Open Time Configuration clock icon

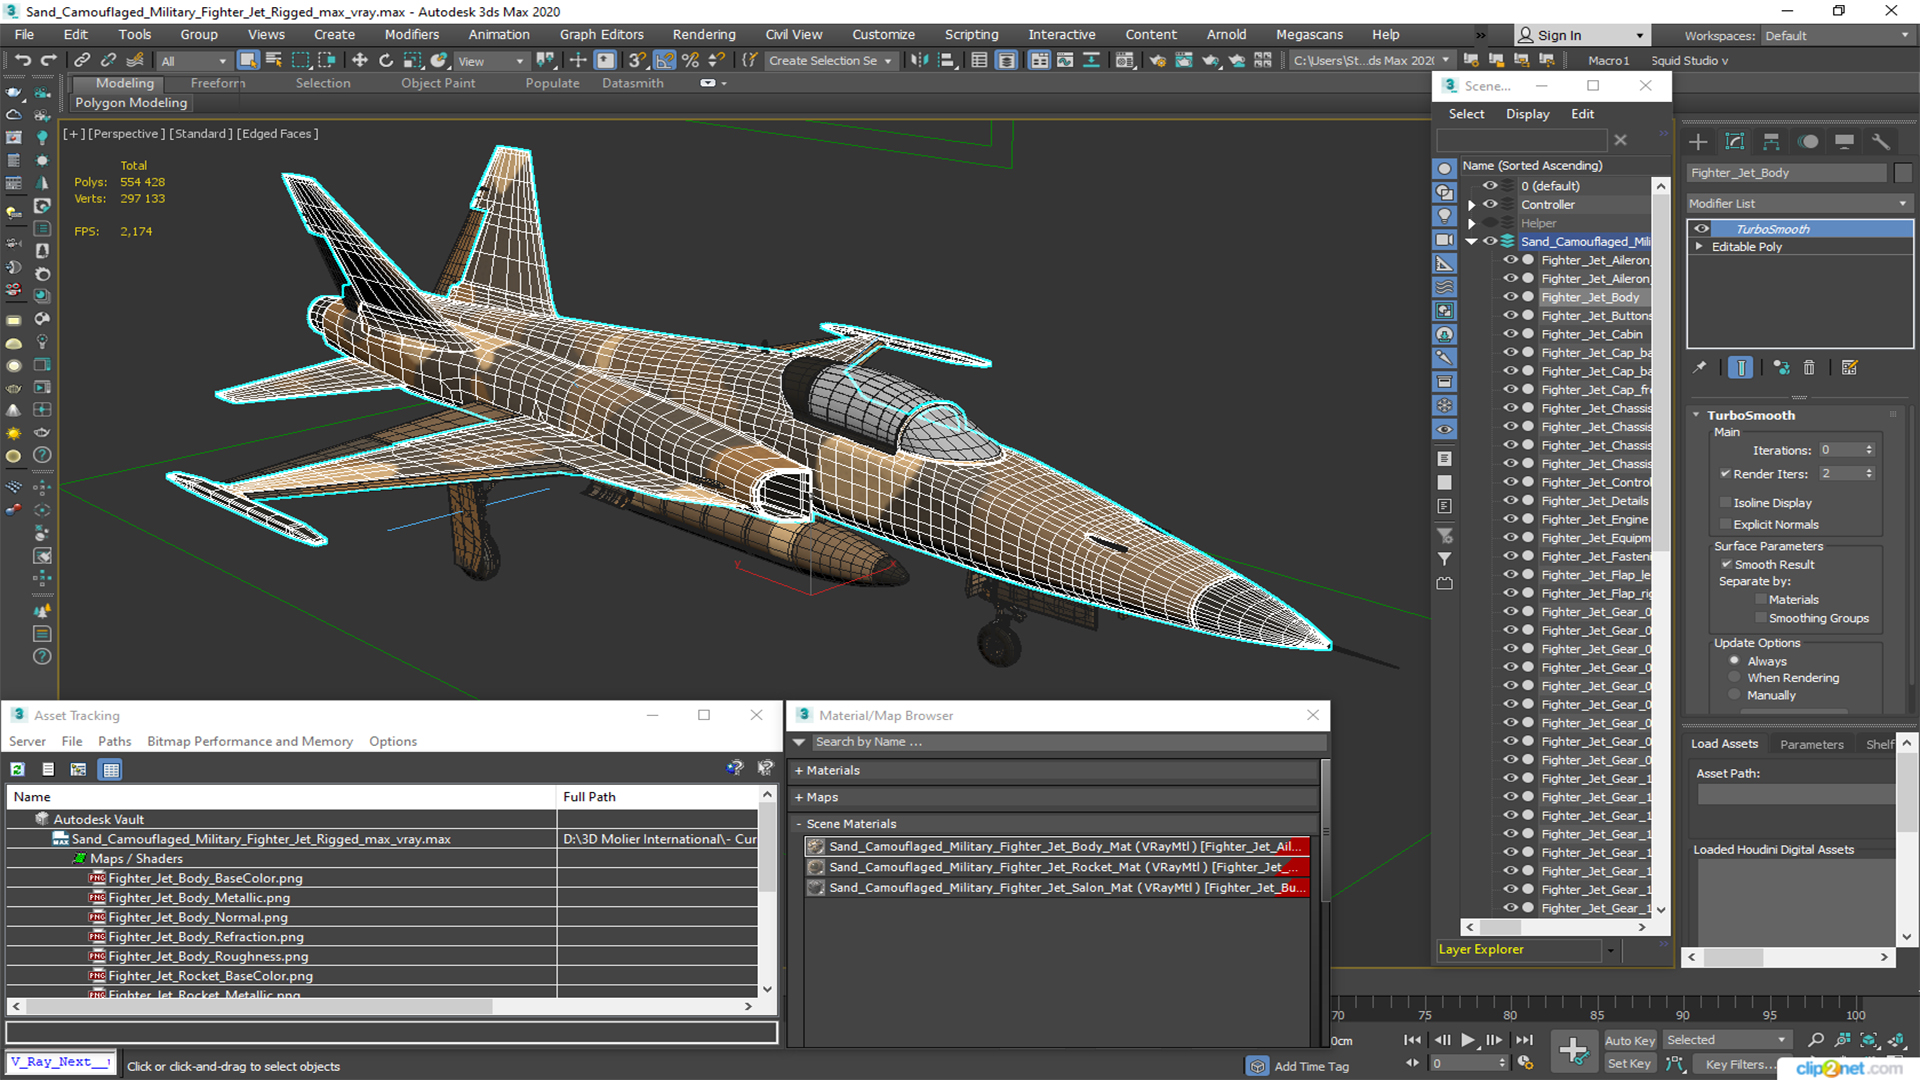coord(1525,1063)
